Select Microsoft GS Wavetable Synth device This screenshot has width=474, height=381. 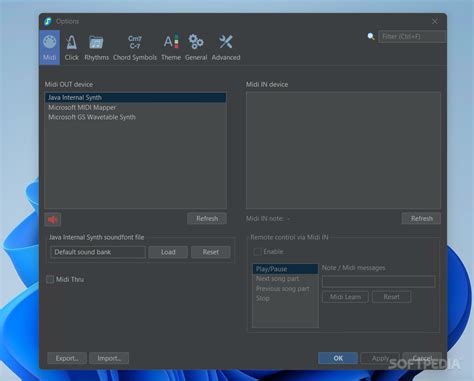click(136, 117)
